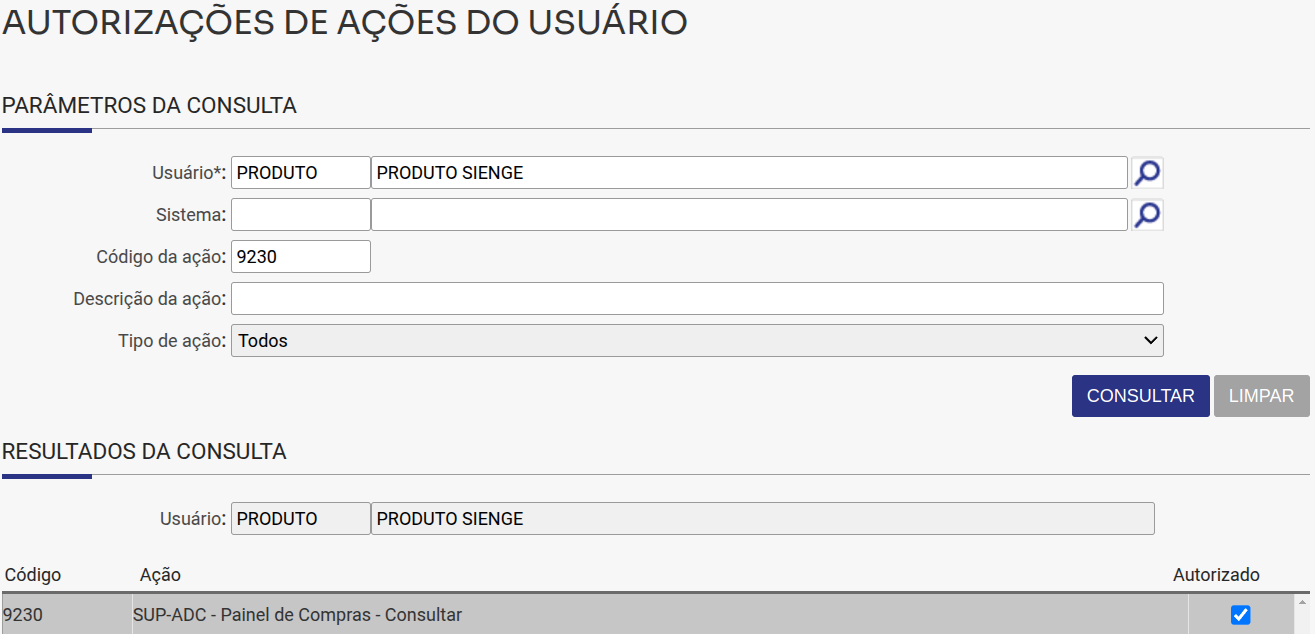Viewport: 1315px width, 634px height.
Task: Collapse the PARÂMETROS DA CONSULTA section
Action: [150, 105]
